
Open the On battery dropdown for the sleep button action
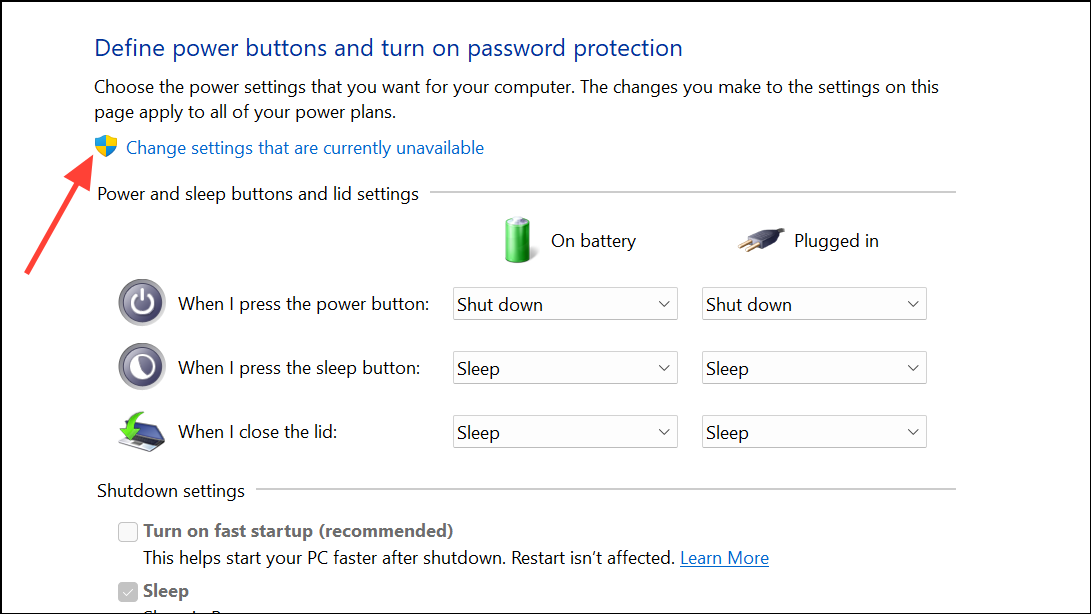(565, 367)
